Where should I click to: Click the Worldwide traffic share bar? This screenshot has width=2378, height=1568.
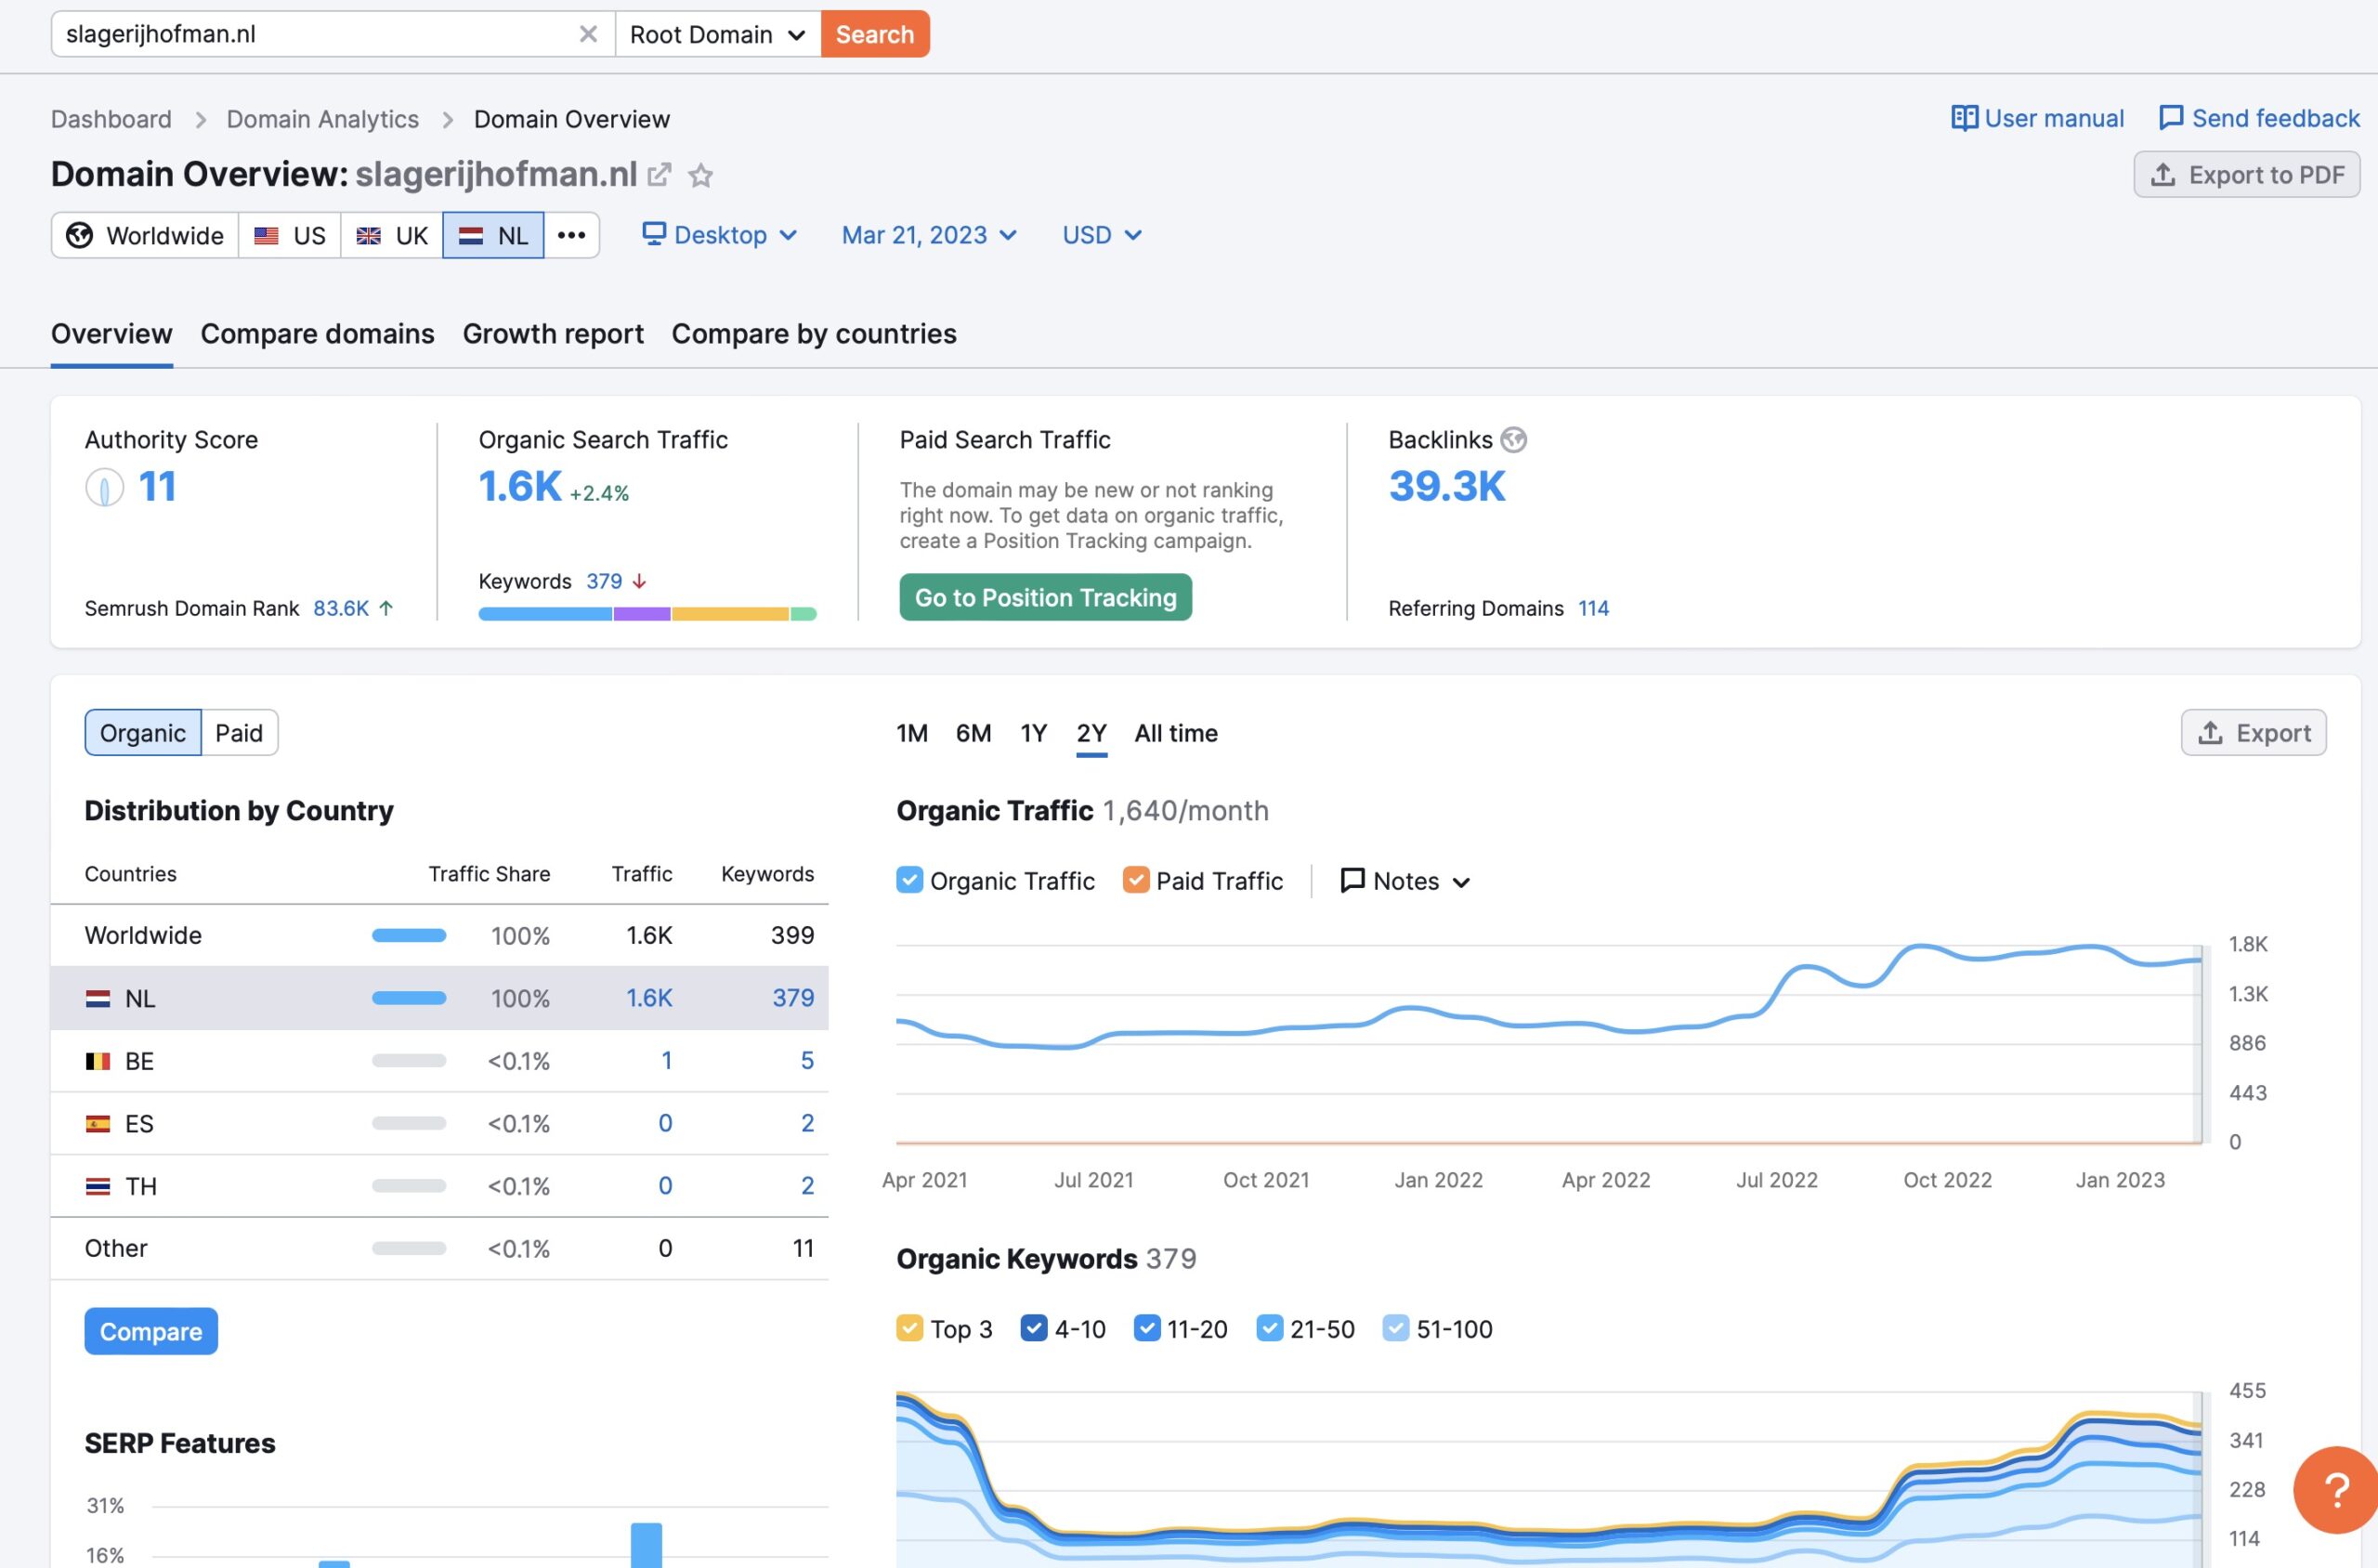click(x=409, y=936)
